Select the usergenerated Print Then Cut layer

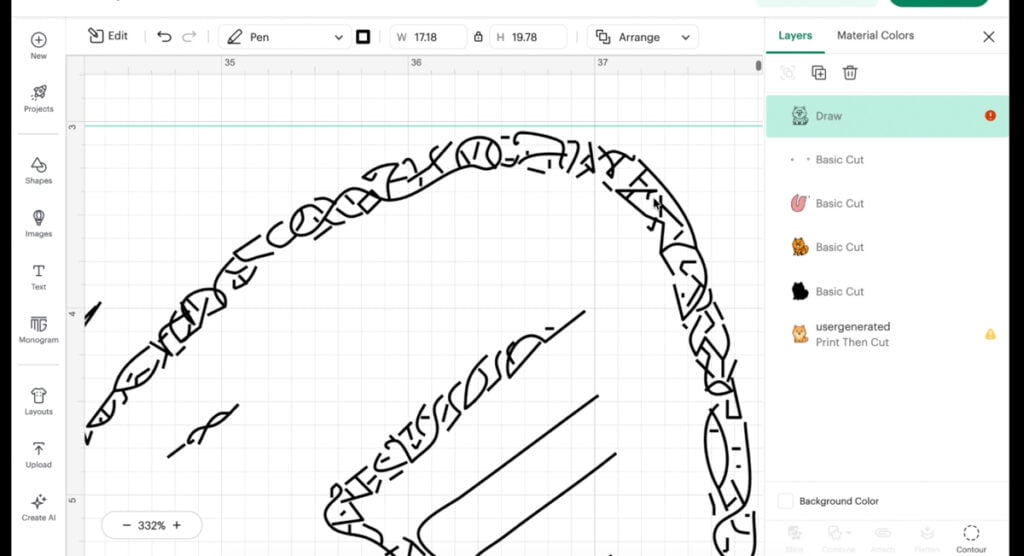point(887,335)
